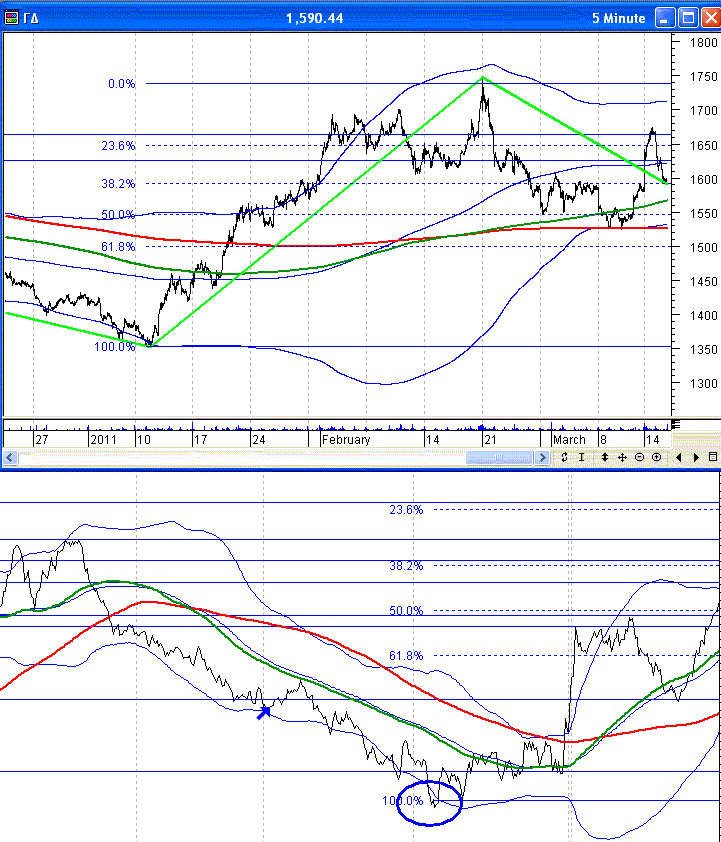Step chart back with left triangle
The image size is (721, 842).
pyautogui.click(x=680, y=457)
